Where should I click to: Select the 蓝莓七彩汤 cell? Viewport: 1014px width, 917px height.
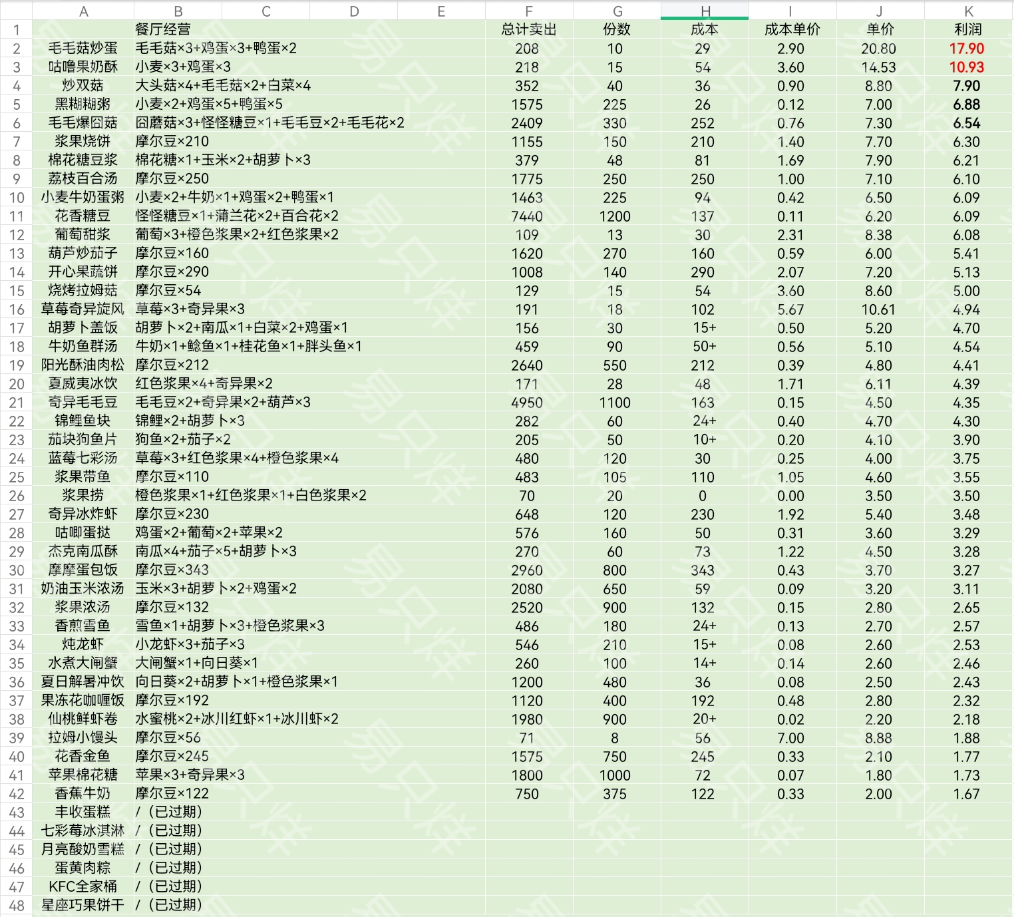[x=83, y=458]
